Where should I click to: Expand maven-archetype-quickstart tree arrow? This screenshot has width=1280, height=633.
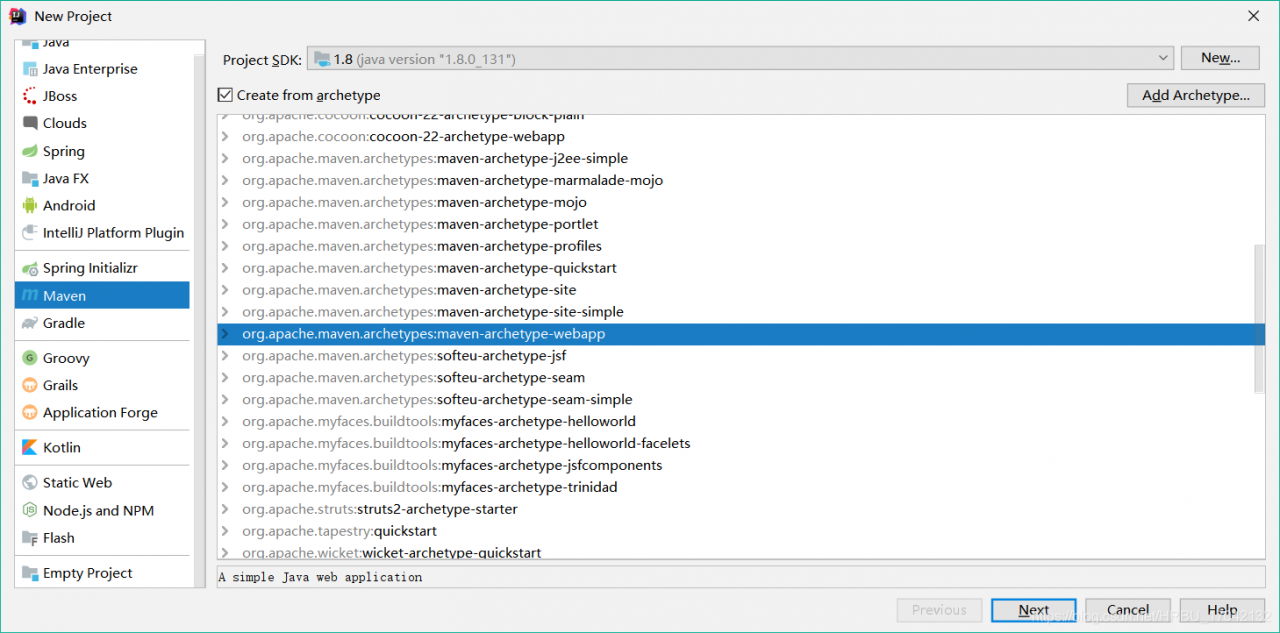[226, 268]
